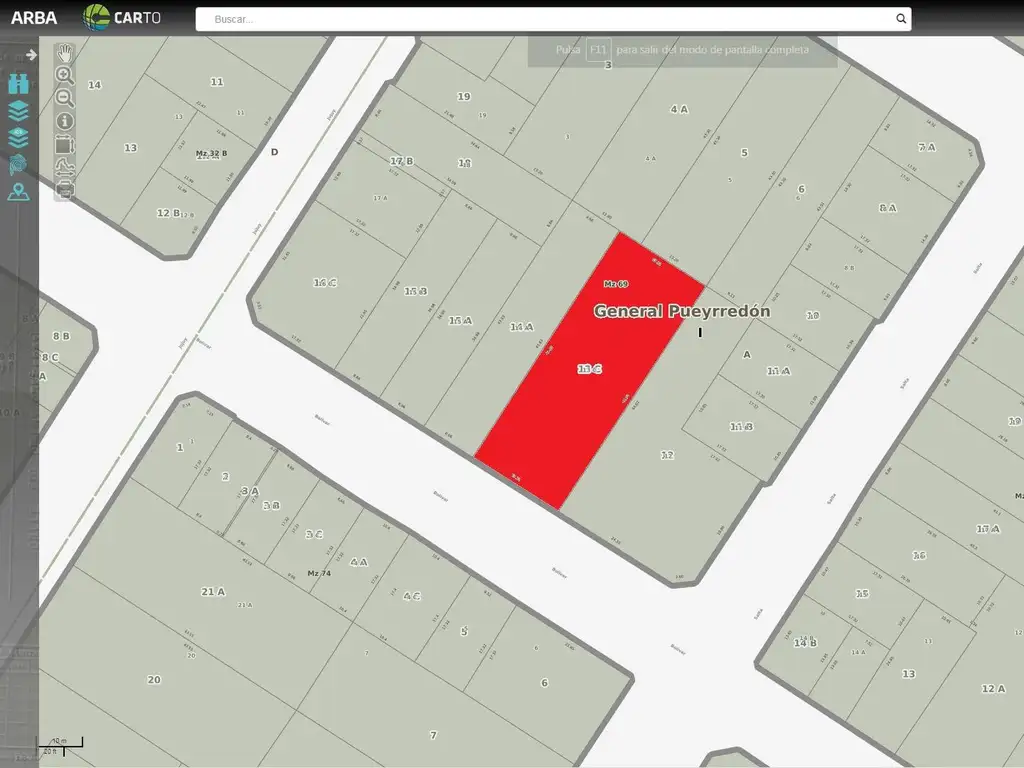Click the fingerprint icon in sidebar

(x=18, y=165)
